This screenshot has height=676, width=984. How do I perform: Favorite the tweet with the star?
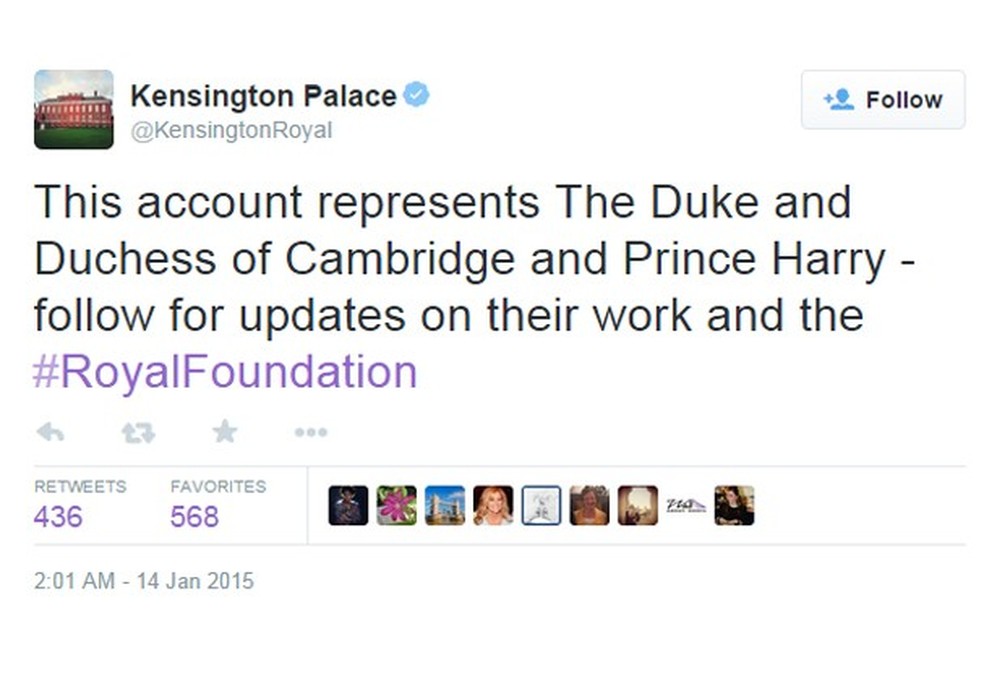[x=224, y=431]
